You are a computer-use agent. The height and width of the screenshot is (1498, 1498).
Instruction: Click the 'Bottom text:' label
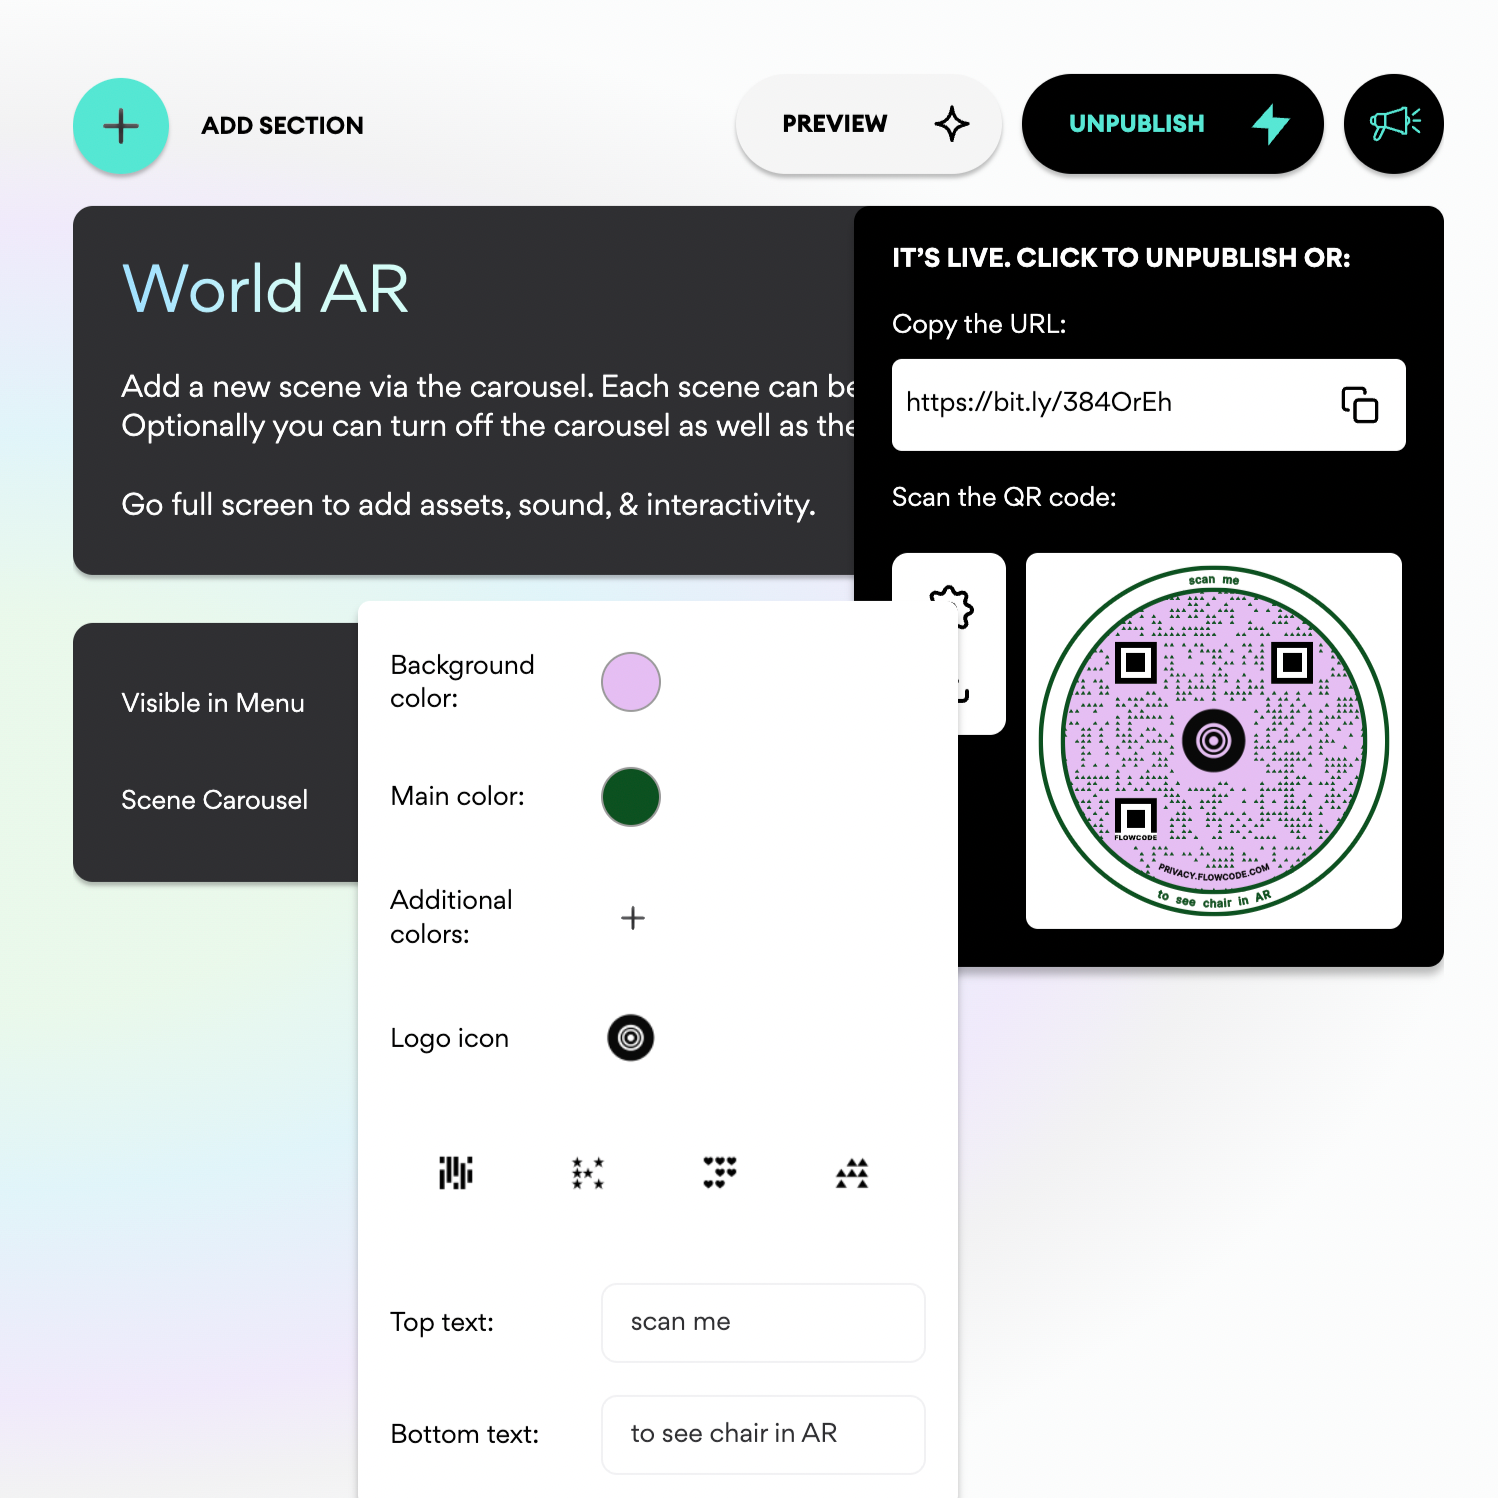(465, 1435)
